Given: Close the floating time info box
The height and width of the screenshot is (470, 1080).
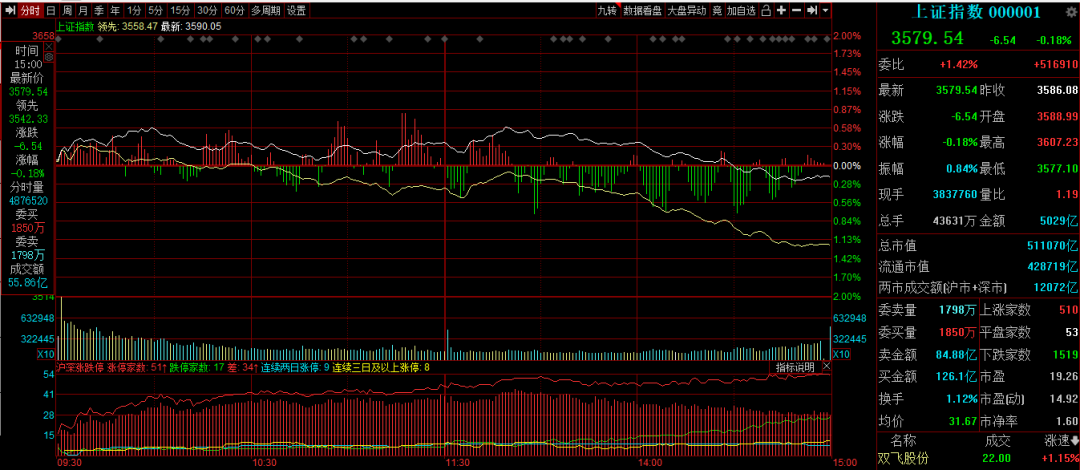Looking at the screenshot, I should click(49, 46).
